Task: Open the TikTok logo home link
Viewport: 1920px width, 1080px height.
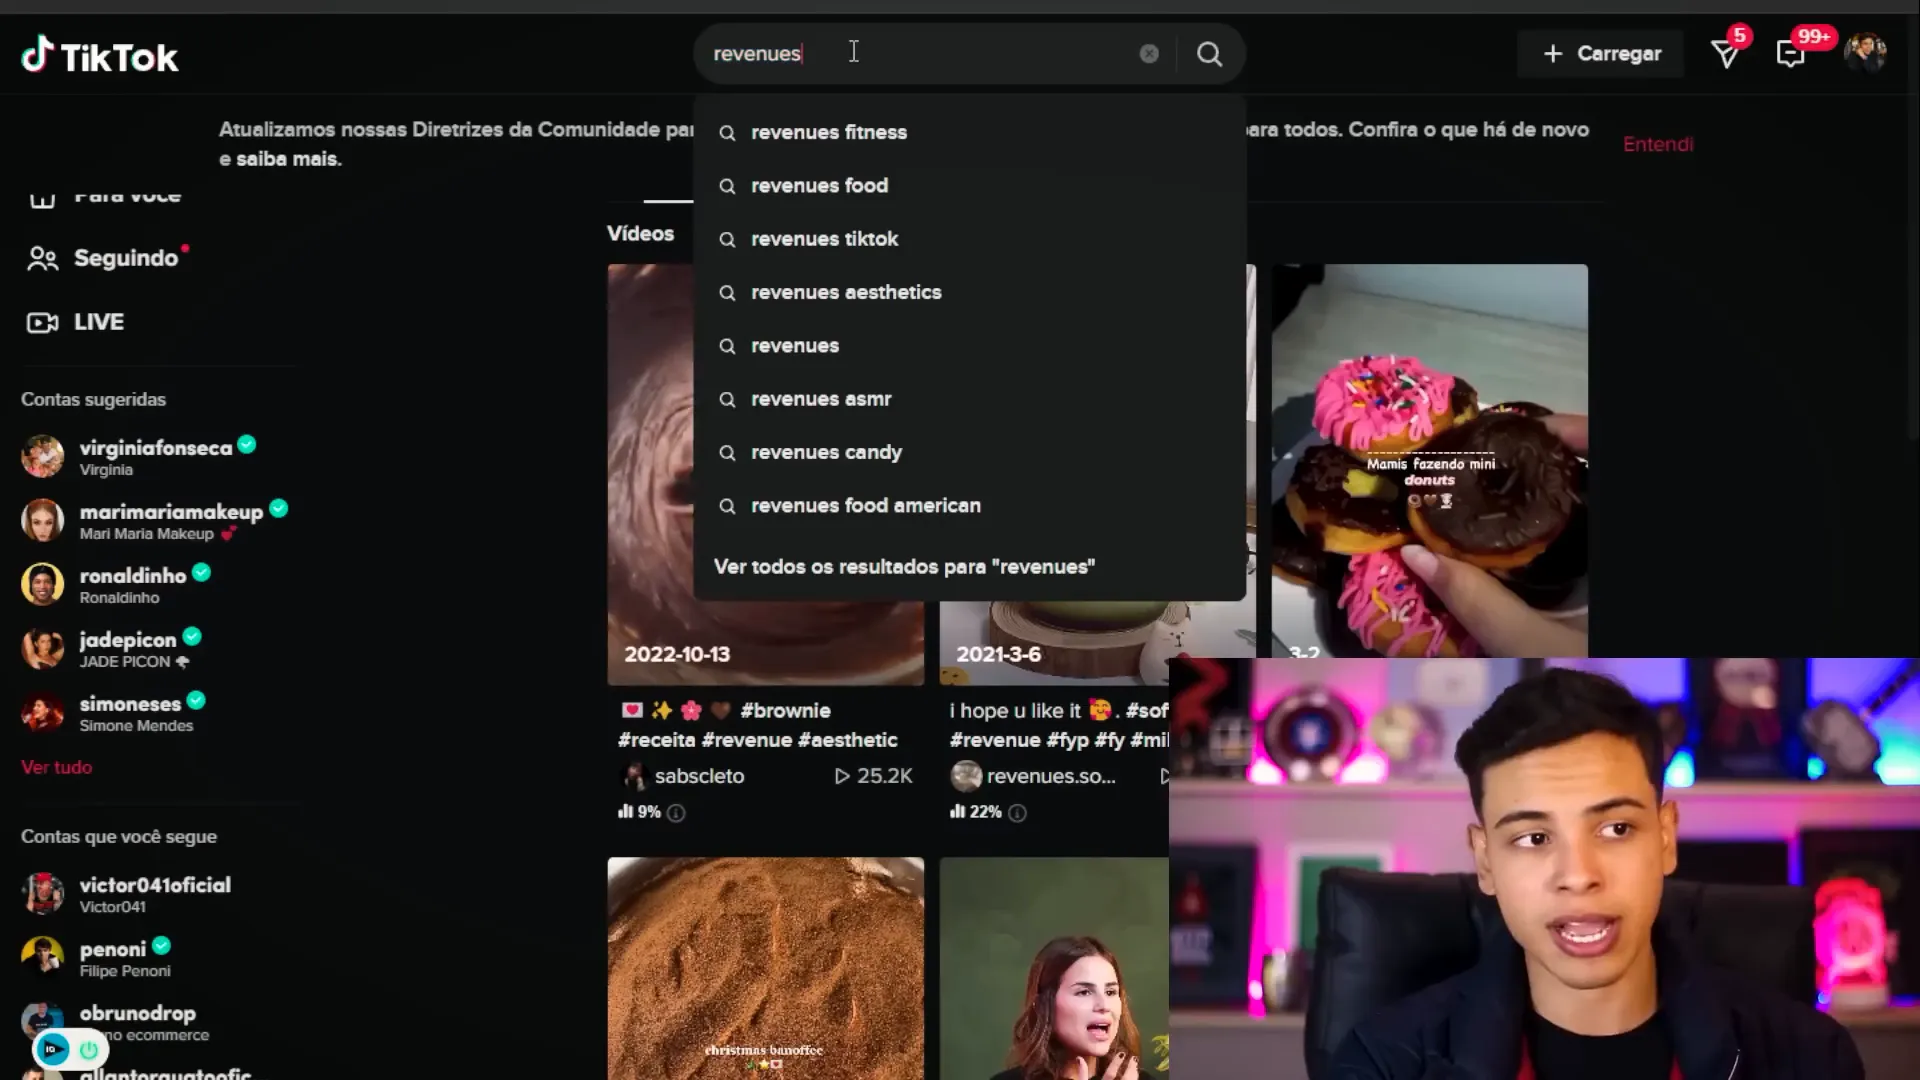Action: pyautogui.click(x=99, y=56)
